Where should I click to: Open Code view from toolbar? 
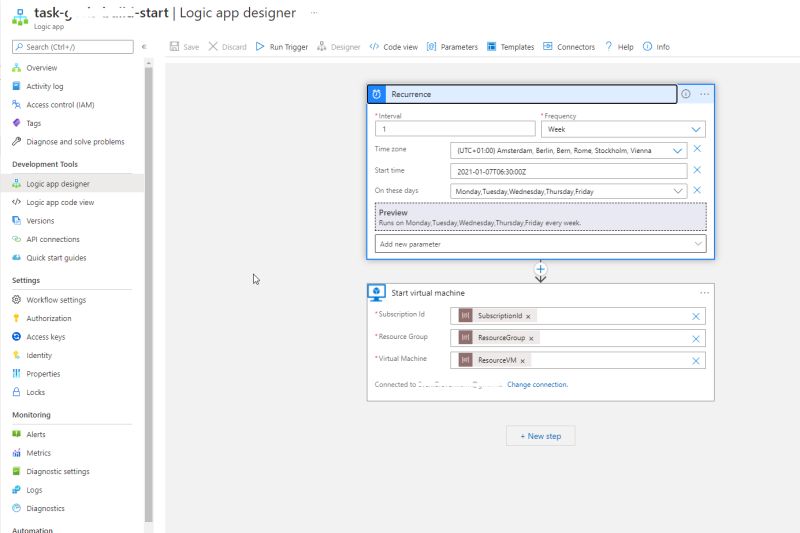tap(393, 46)
